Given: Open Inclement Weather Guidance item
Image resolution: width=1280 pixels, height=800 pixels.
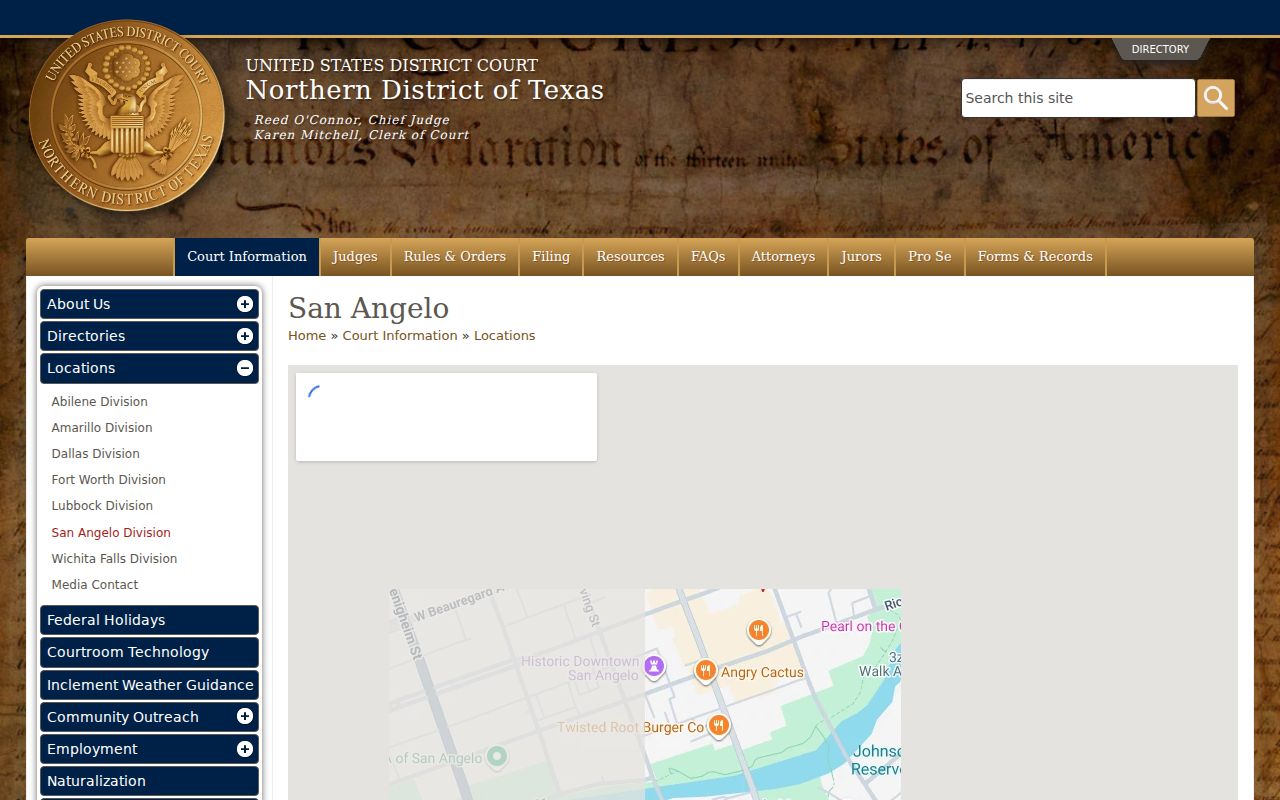Looking at the screenshot, I should [x=150, y=685].
